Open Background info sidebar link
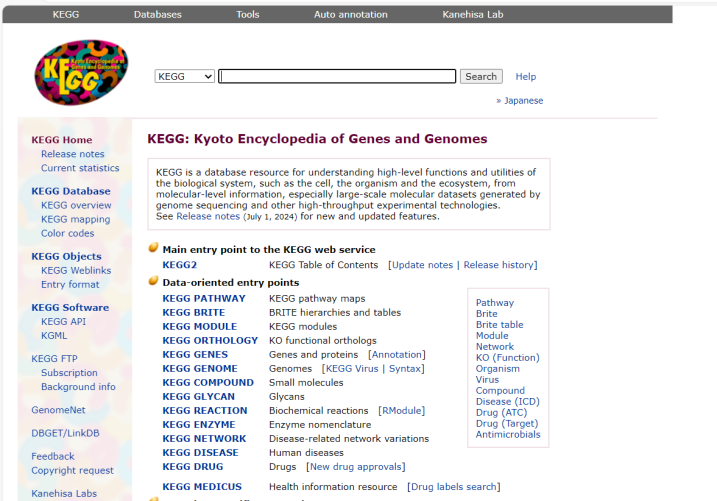717x501 pixels. 78,387
